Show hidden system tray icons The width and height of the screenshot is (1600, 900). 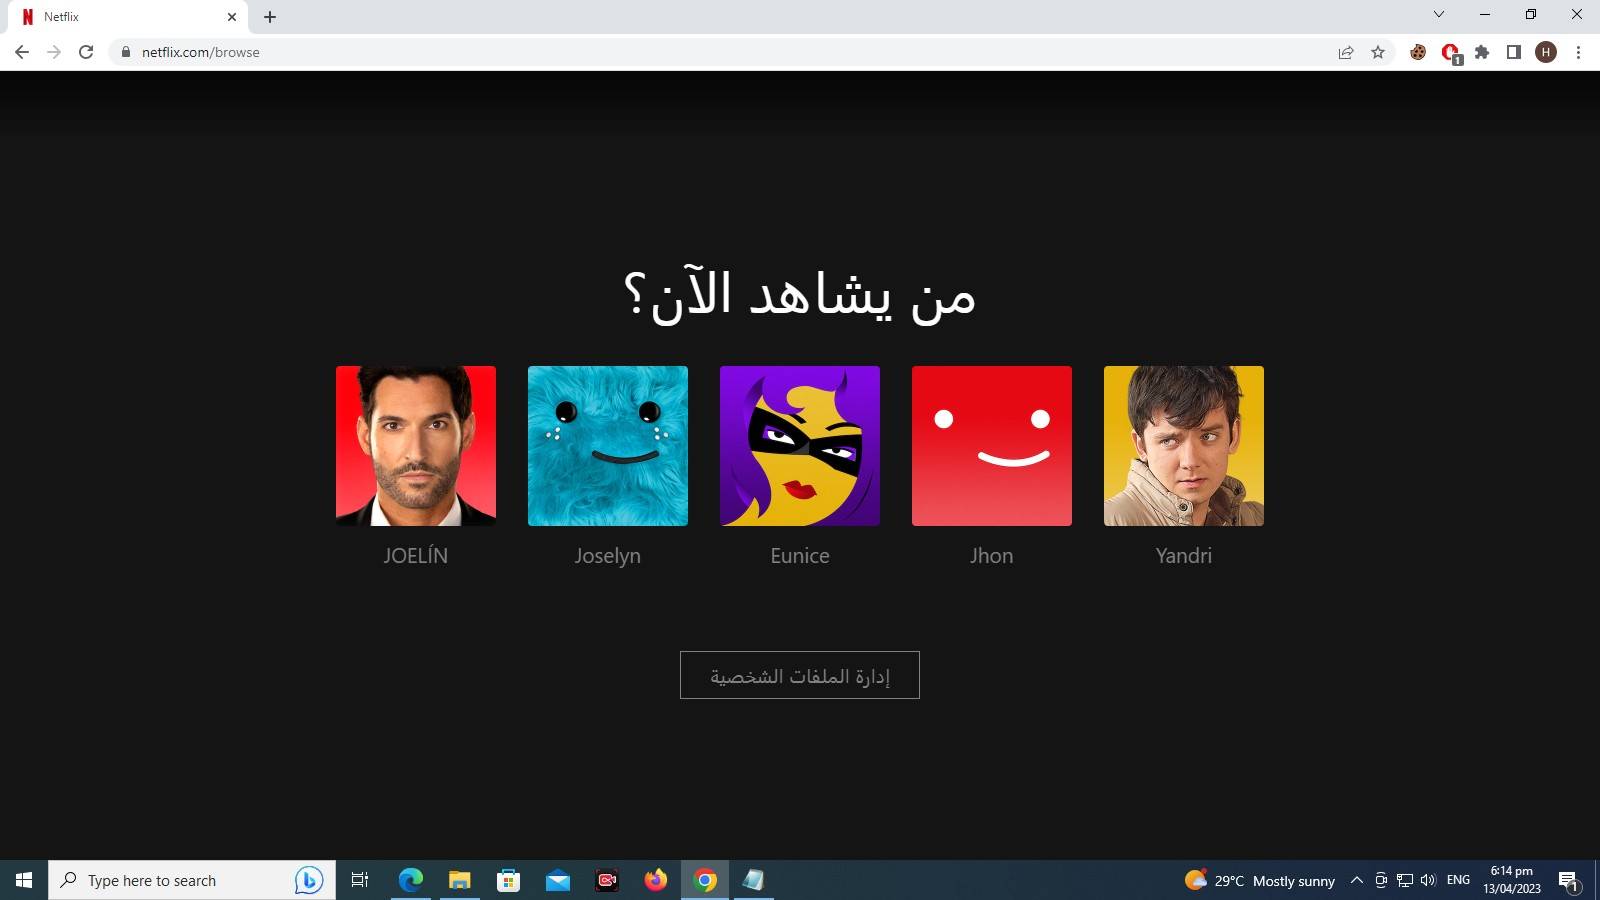click(x=1357, y=880)
